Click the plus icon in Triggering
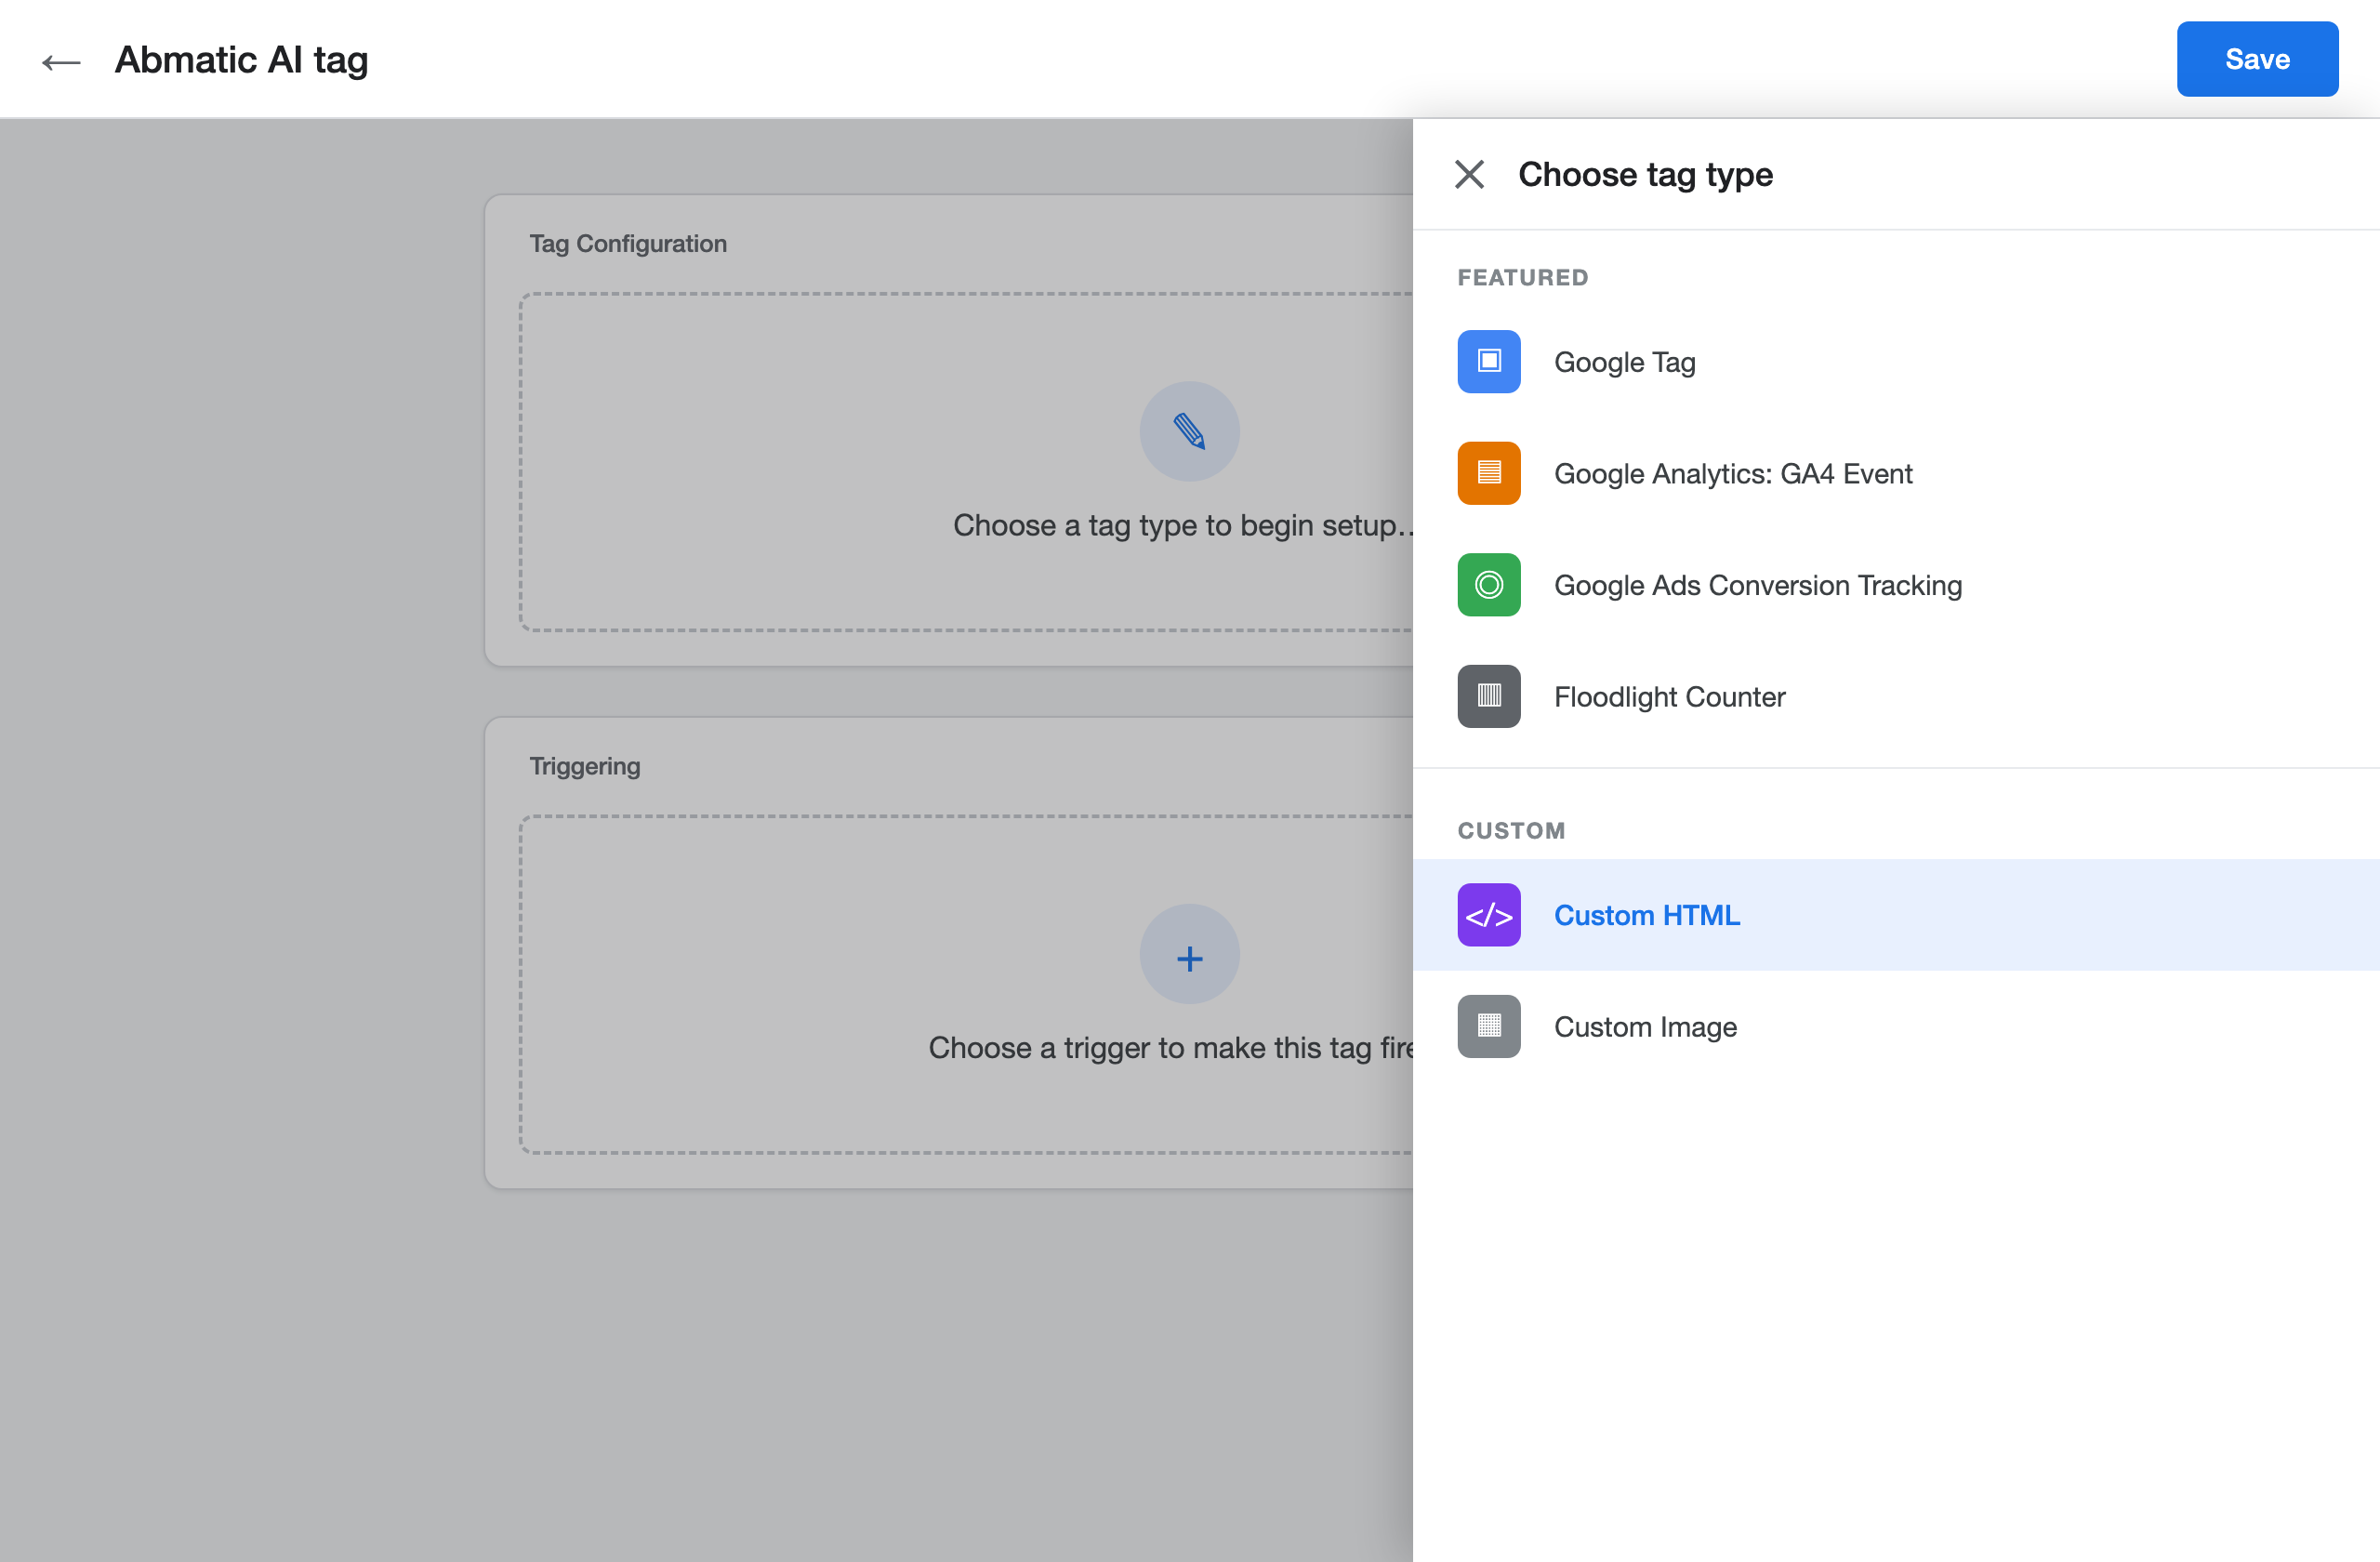Screen dimensions: 2380x1562 (1189, 954)
